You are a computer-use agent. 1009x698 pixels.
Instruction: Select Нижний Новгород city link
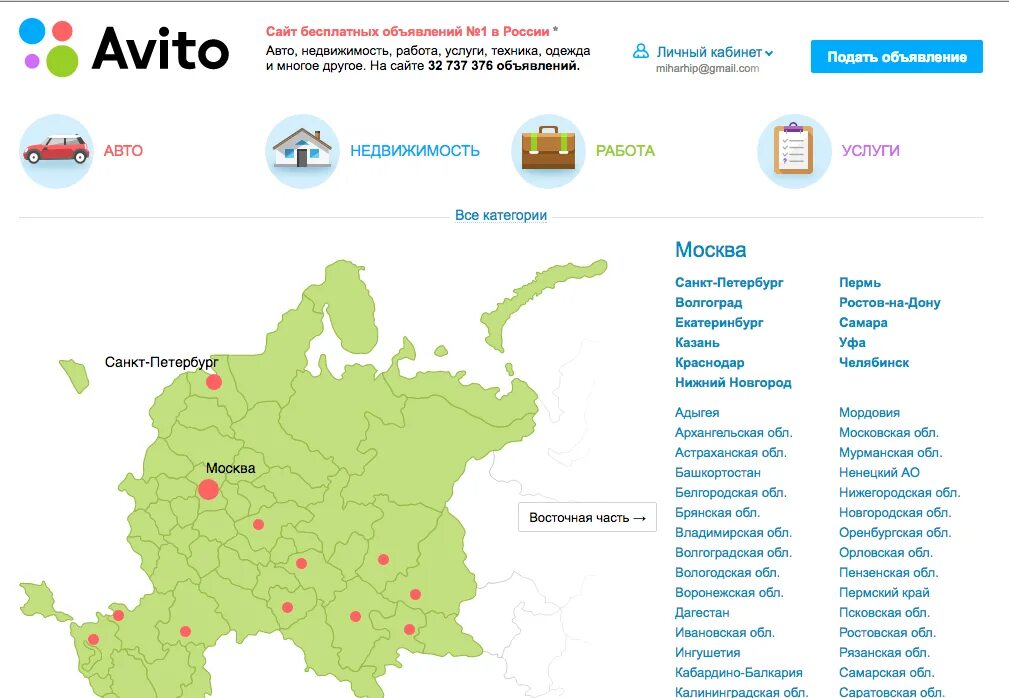pos(733,382)
